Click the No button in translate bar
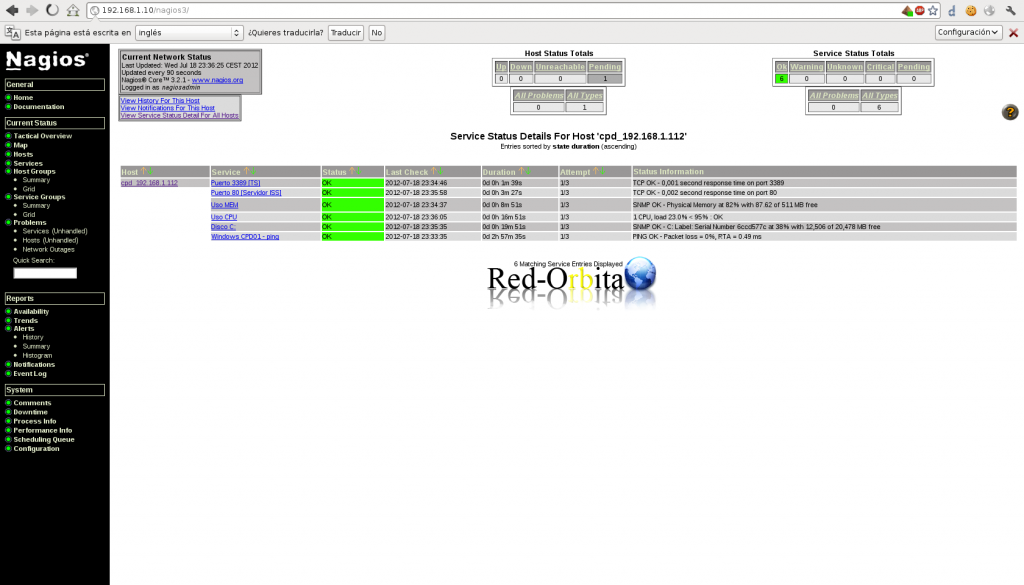Screen dimensions: 1024x585 (376, 32)
